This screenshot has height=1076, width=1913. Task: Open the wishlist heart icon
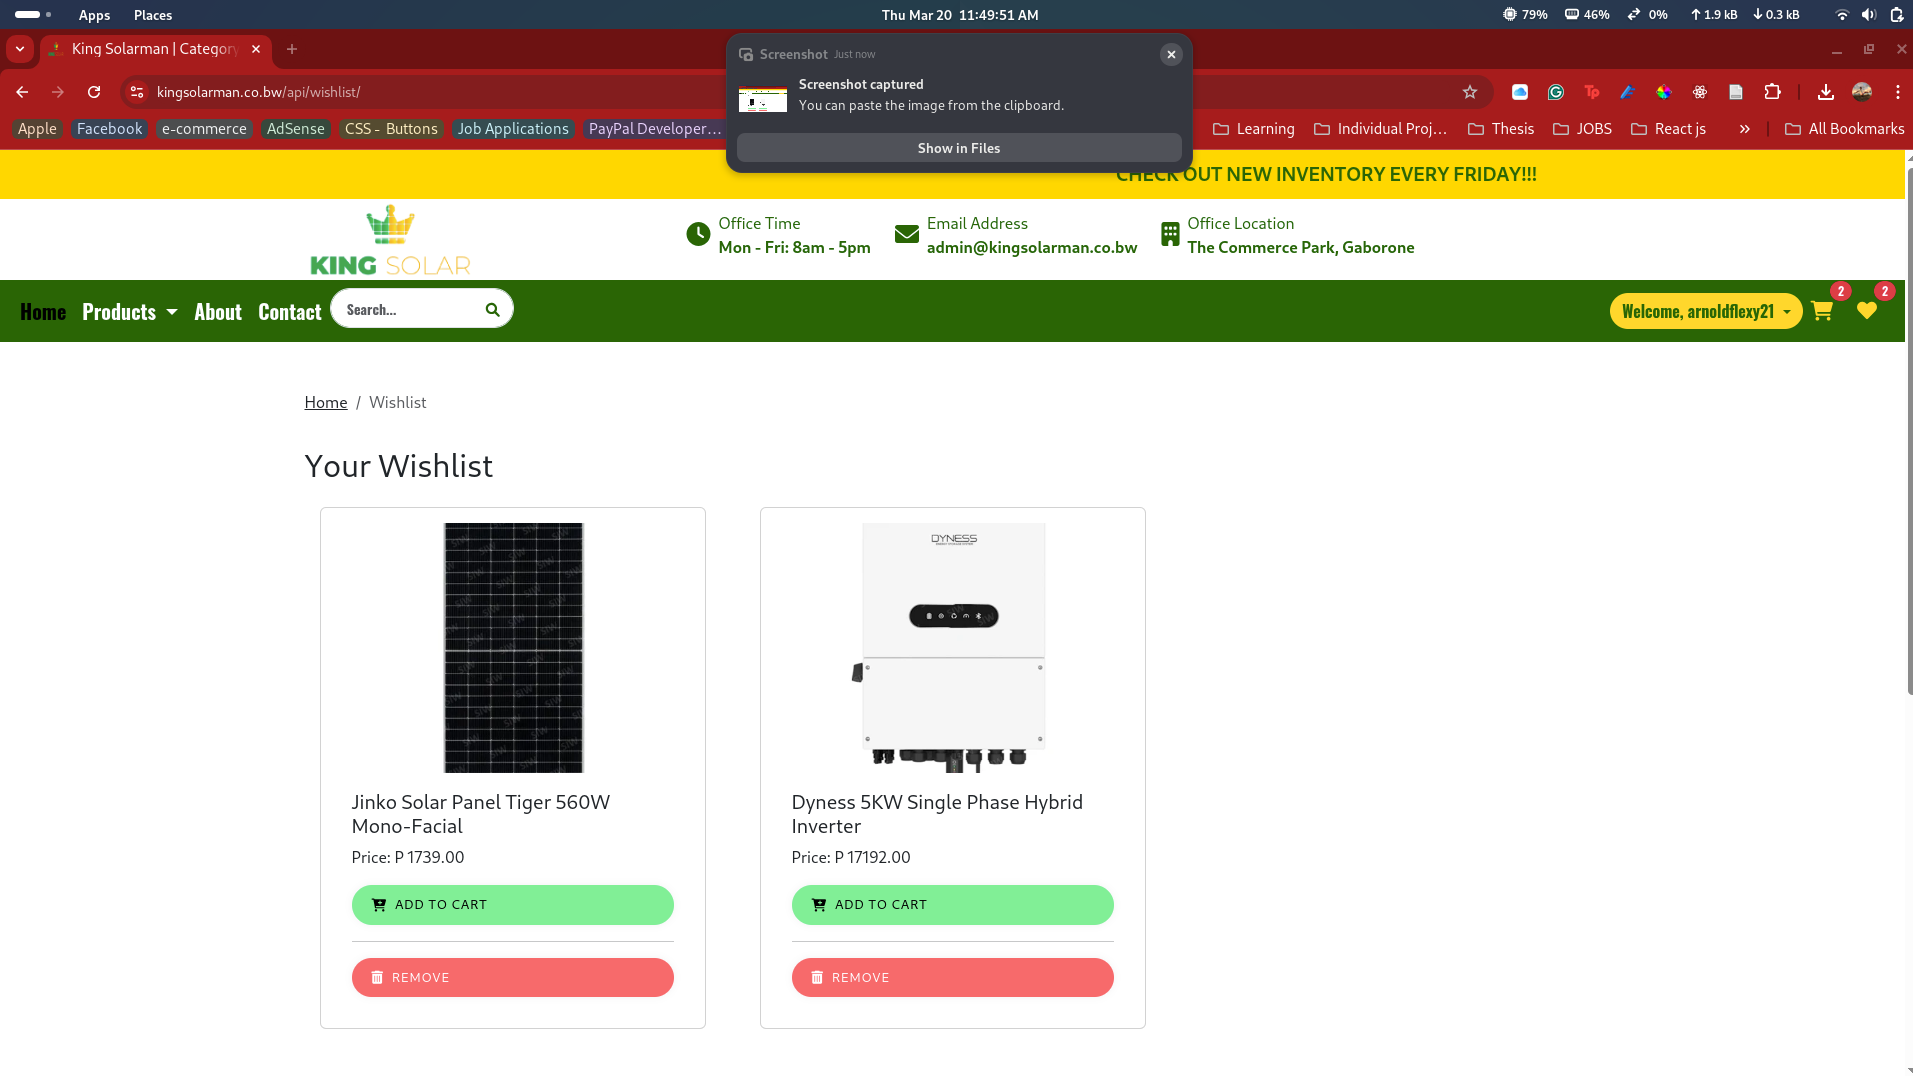click(1866, 311)
